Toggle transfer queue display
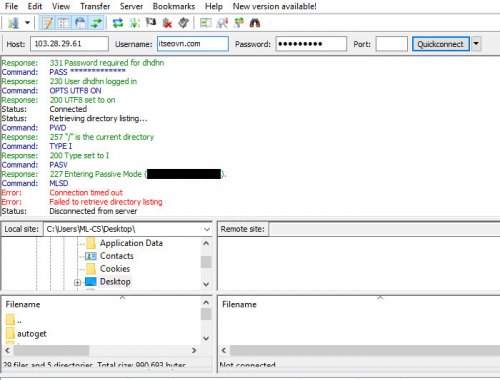The image size is (500, 380). click(97, 23)
